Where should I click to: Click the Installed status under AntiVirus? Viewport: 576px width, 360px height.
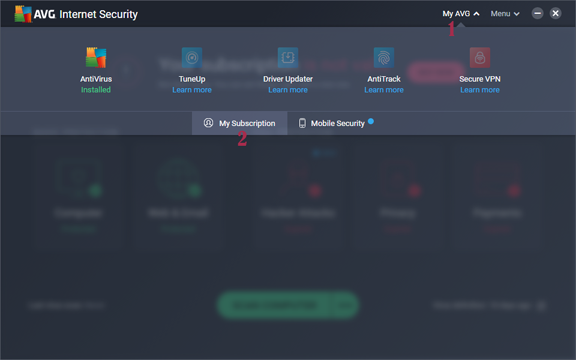pyautogui.click(x=96, y=90)
